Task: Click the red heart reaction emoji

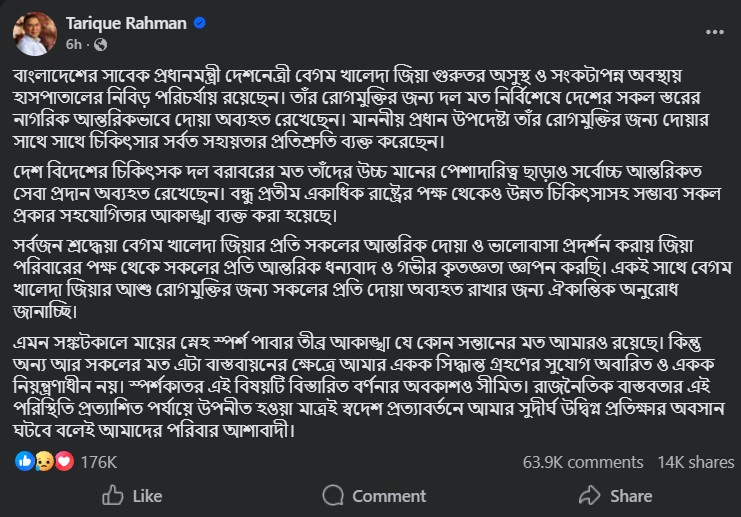Action: point(65,462)
